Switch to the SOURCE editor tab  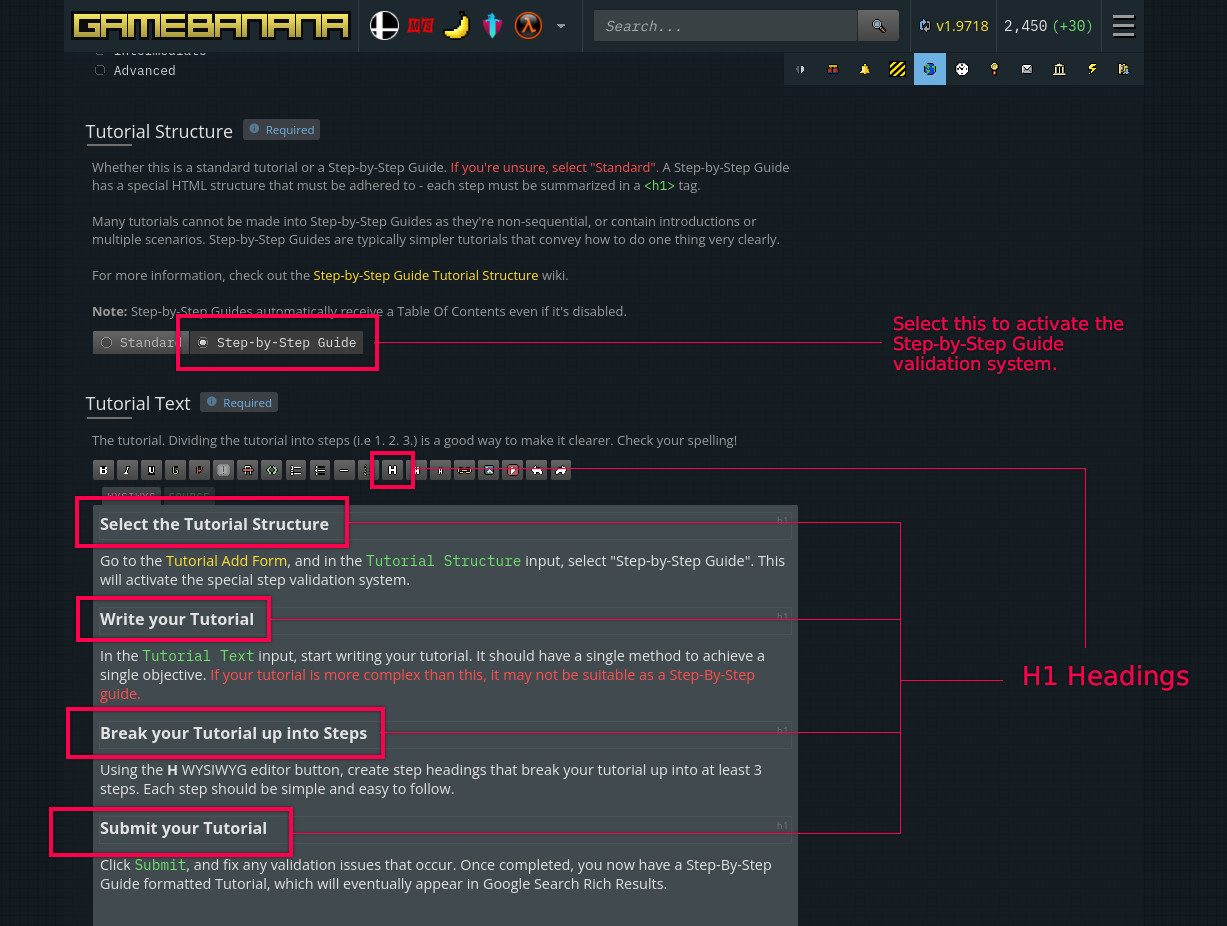(x=188, y=495)
